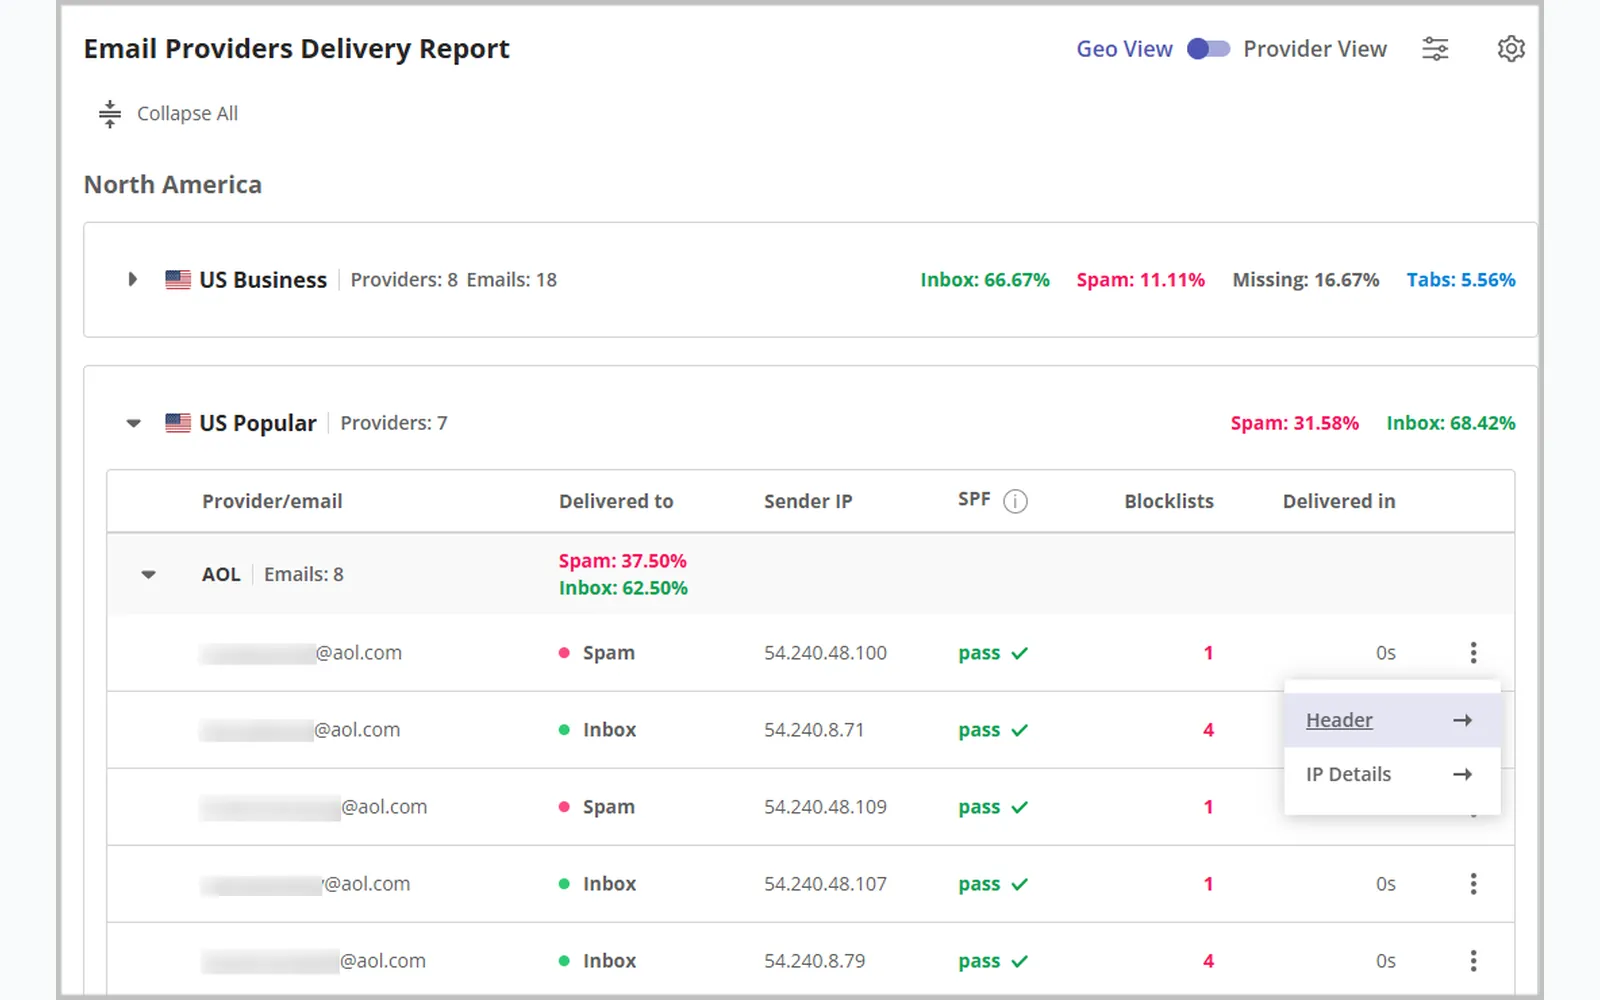Image resolution: width=1600 pixels, height=1000 pixels.
Task: Click the Collapse All icon
Action: tap(110, 114)
